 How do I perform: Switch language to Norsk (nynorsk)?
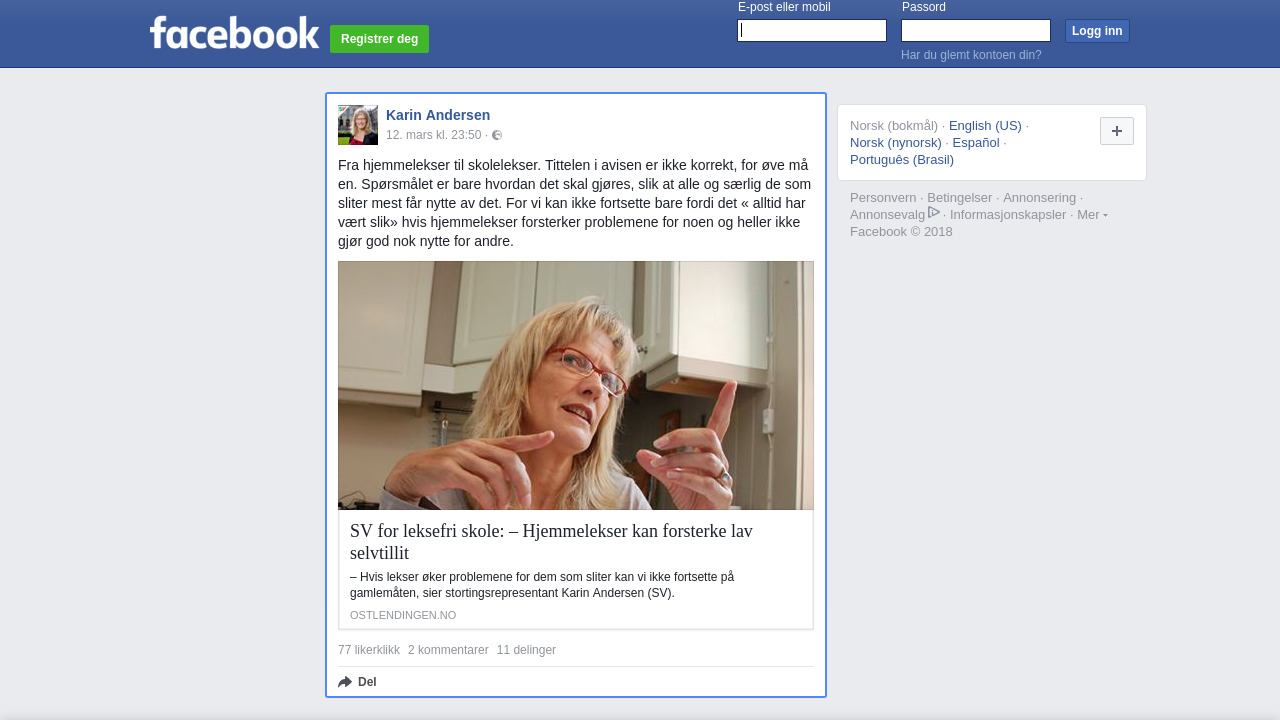tap(896, 142)
